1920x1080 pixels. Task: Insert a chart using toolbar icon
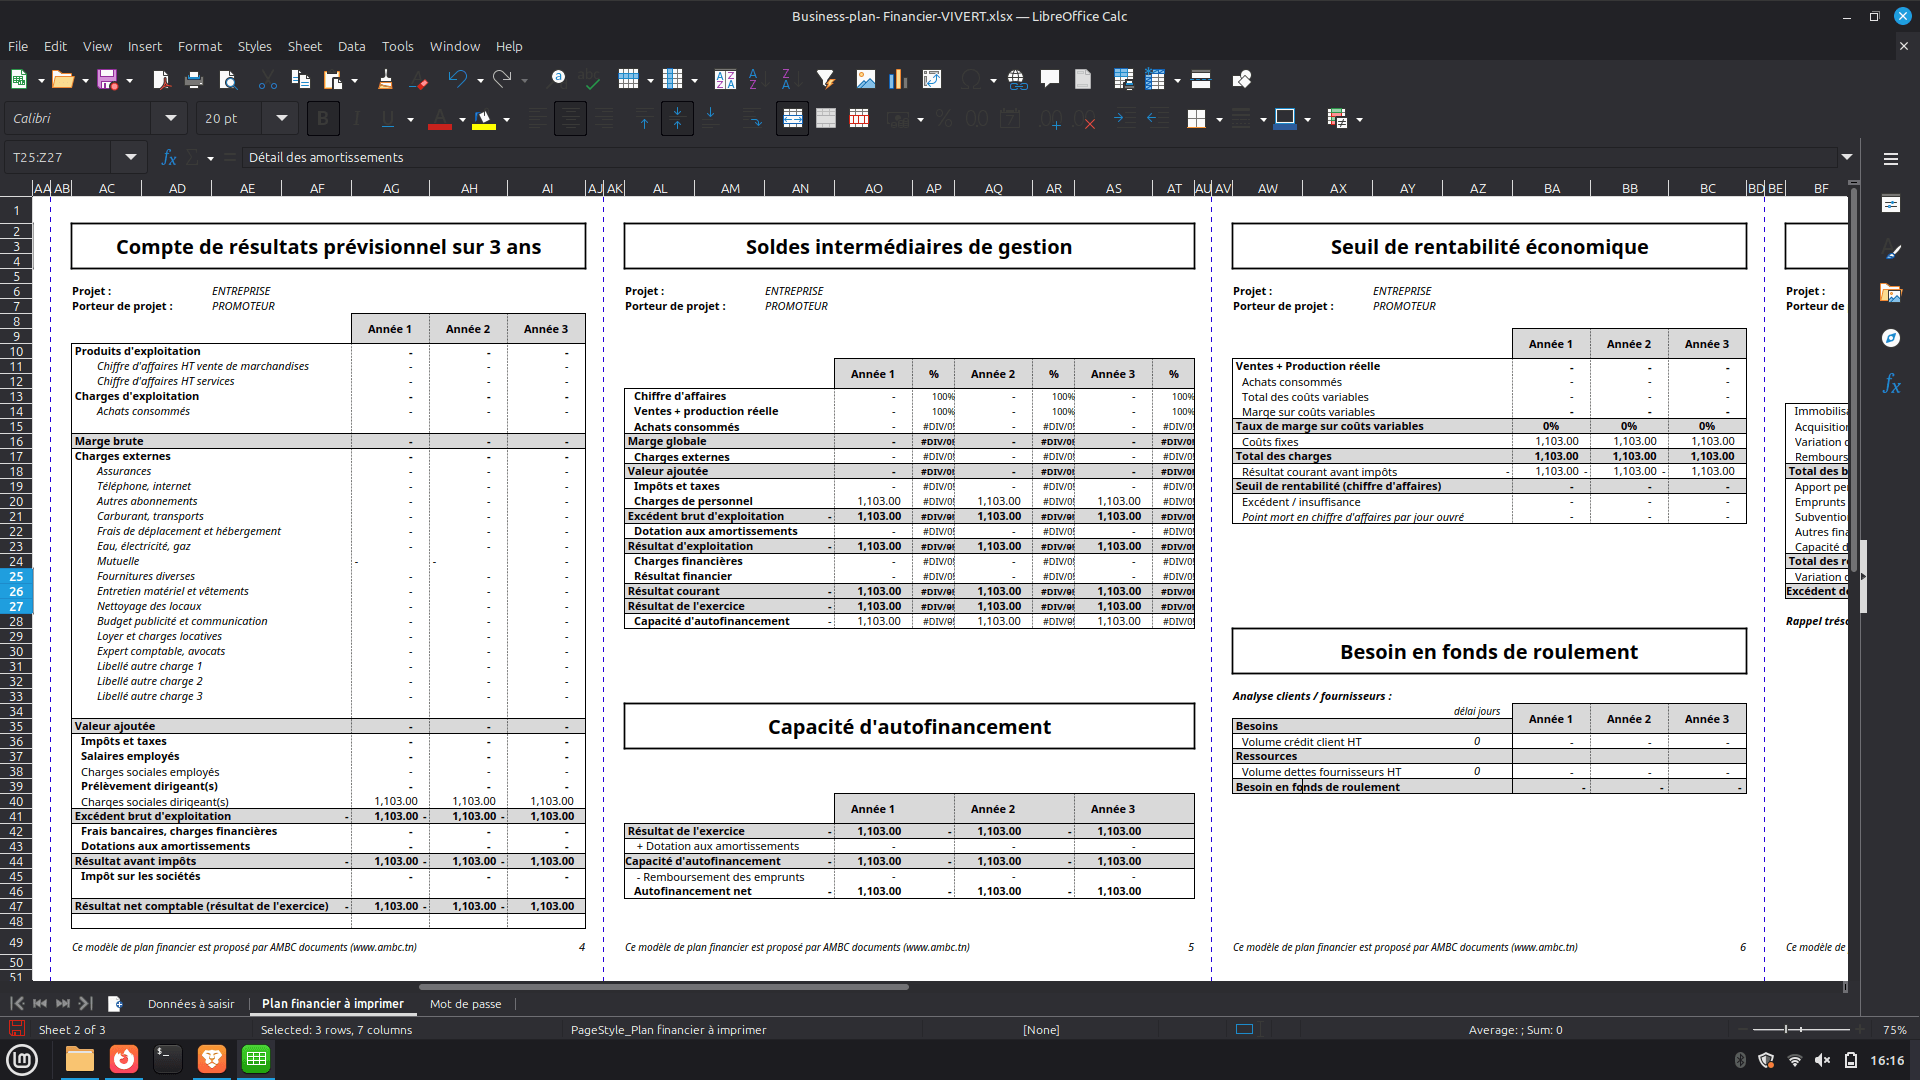pos(898,80)
